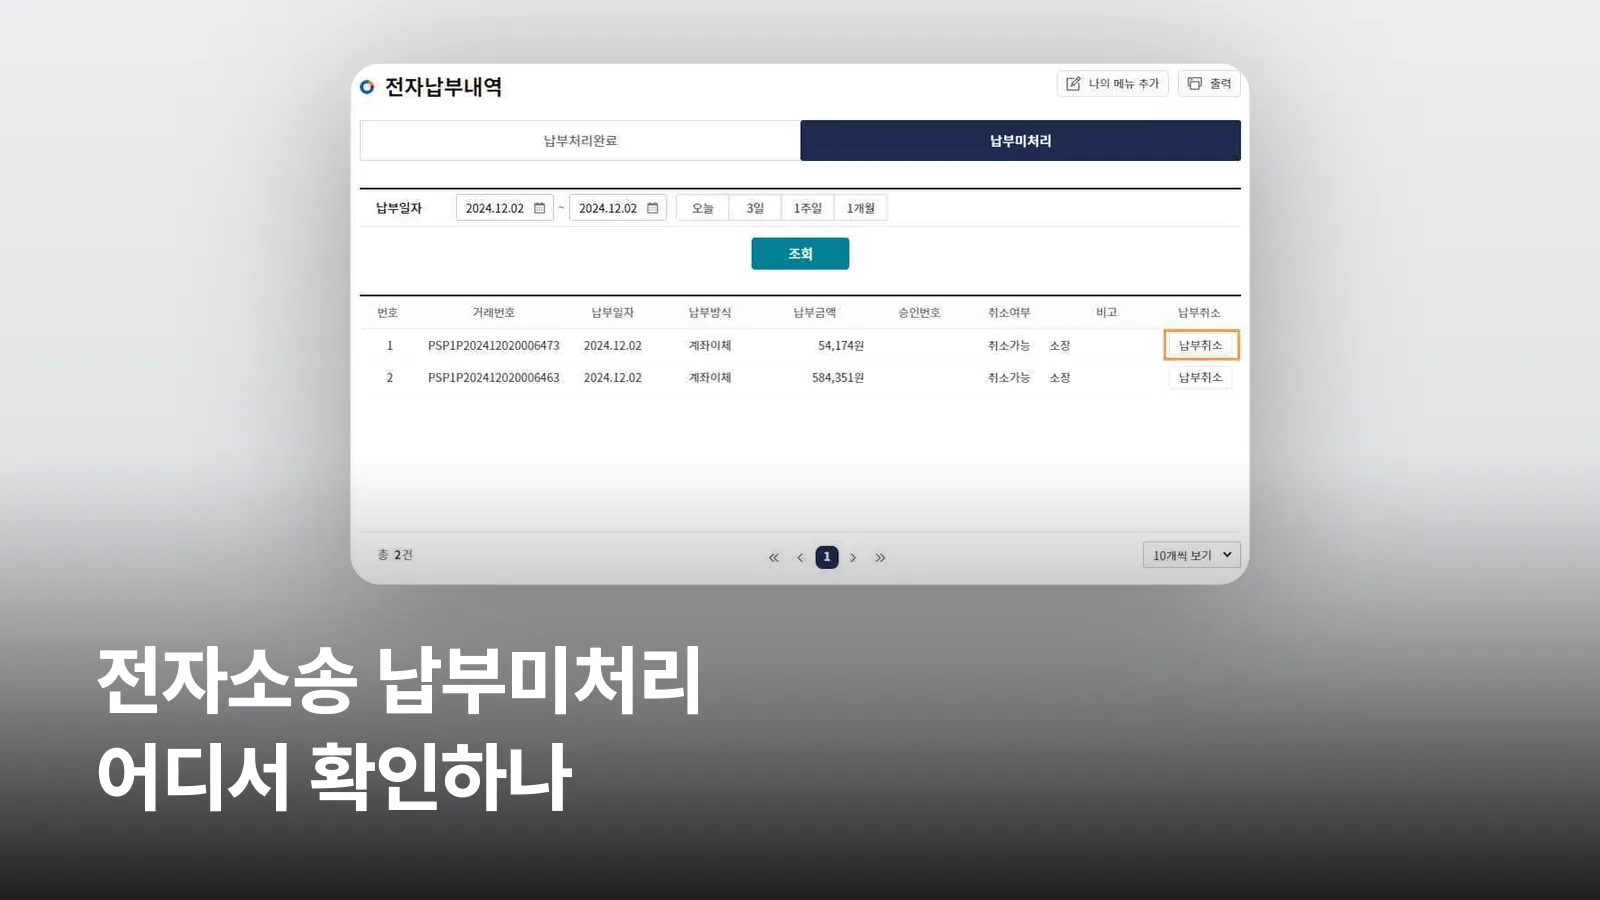Switch to the 납부처리완료 tab
Image resolution: width=1600 pixels, height=900 pixels.
point(580,141)
